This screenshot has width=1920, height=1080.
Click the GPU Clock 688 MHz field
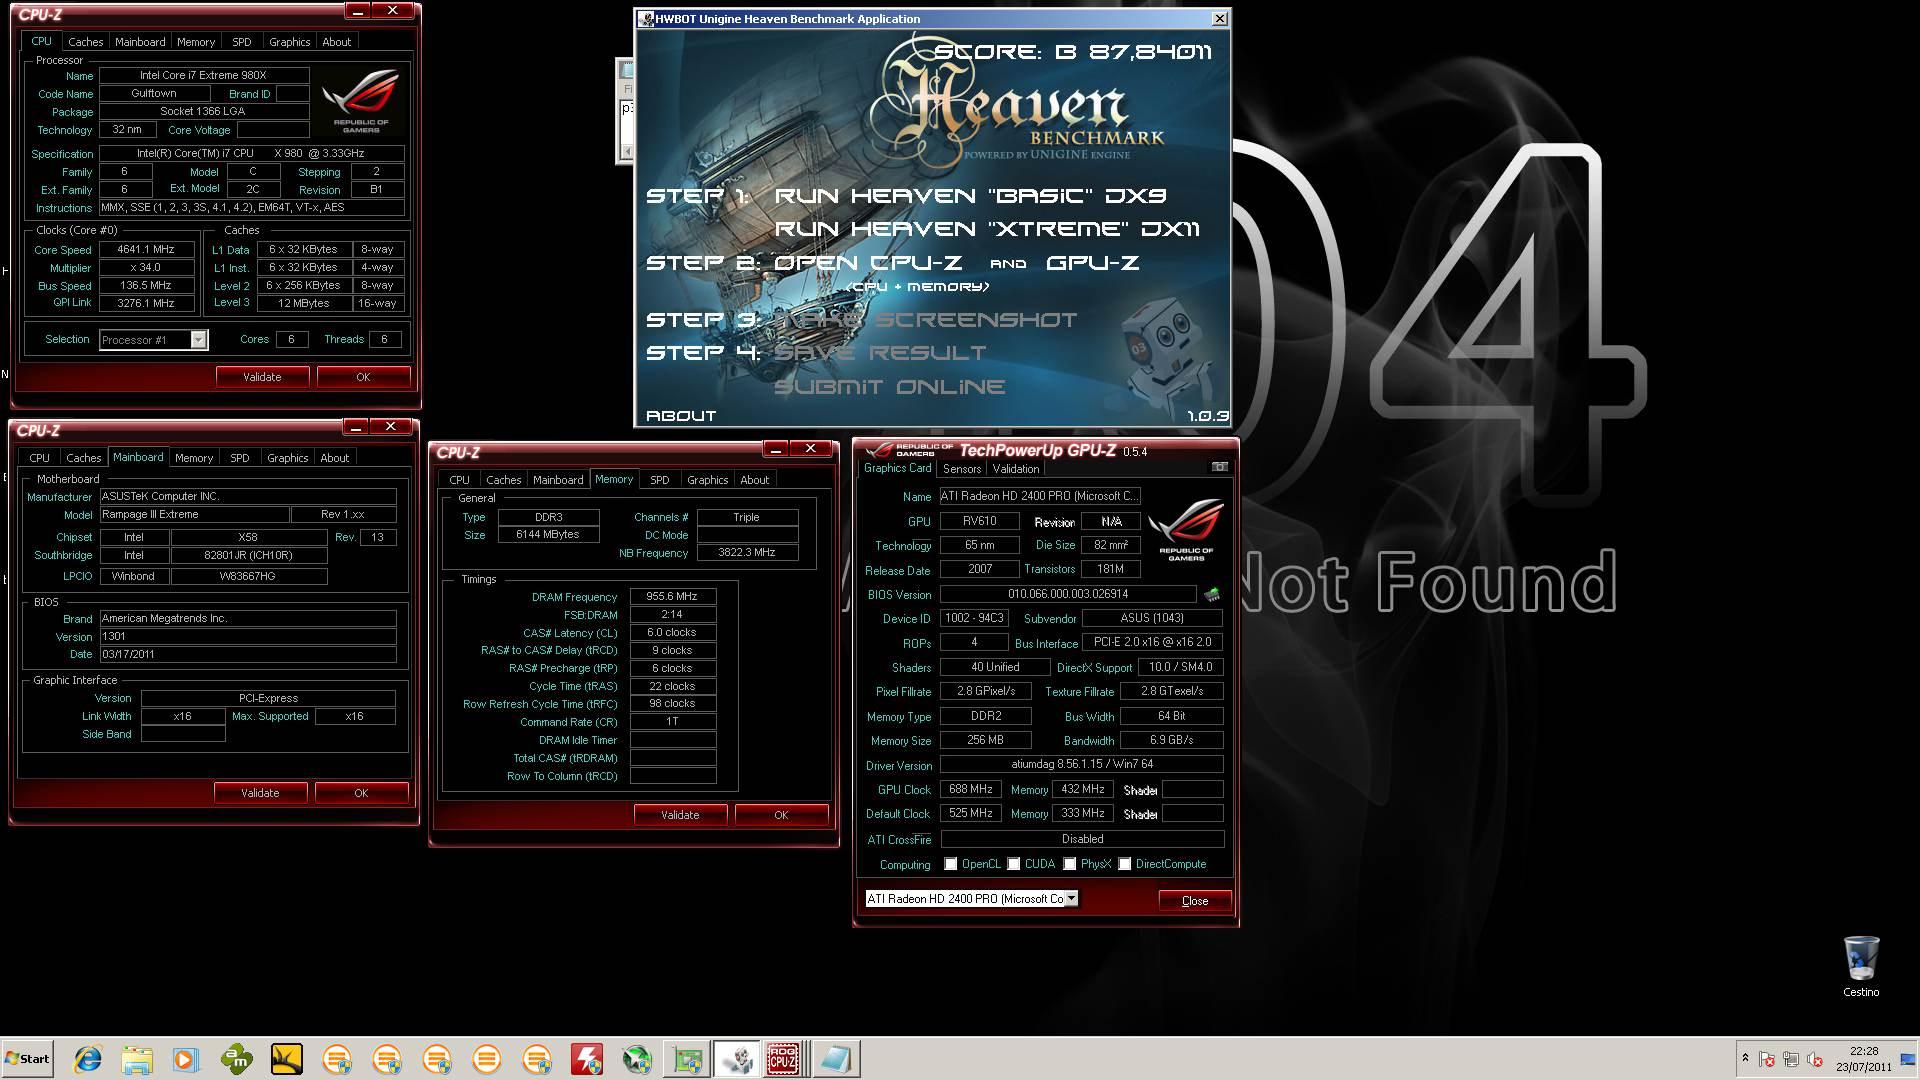click(971, 790)
